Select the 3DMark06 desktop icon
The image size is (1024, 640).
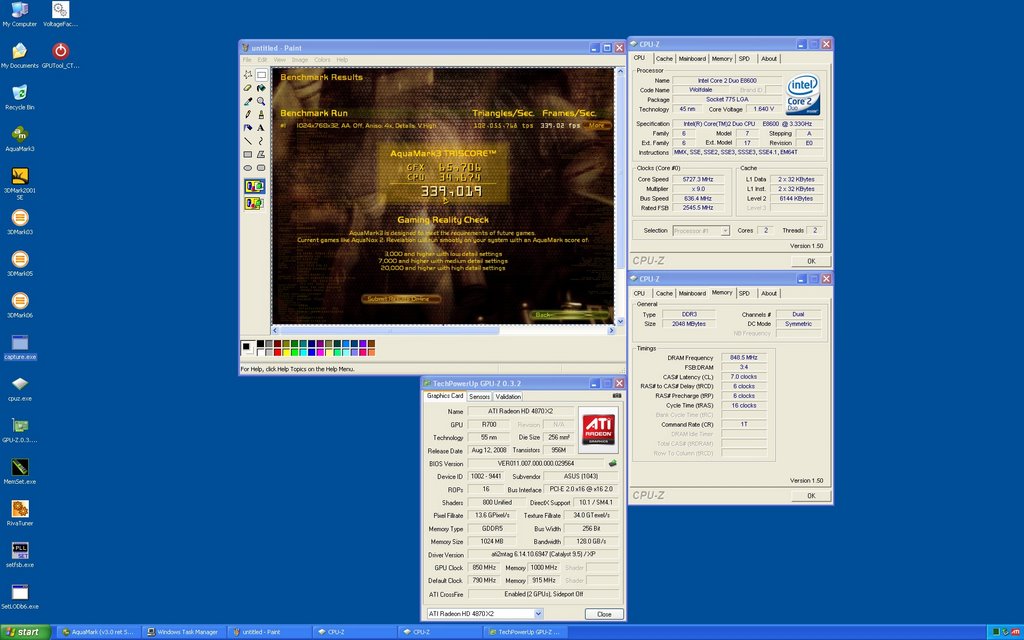coord(20,304)
